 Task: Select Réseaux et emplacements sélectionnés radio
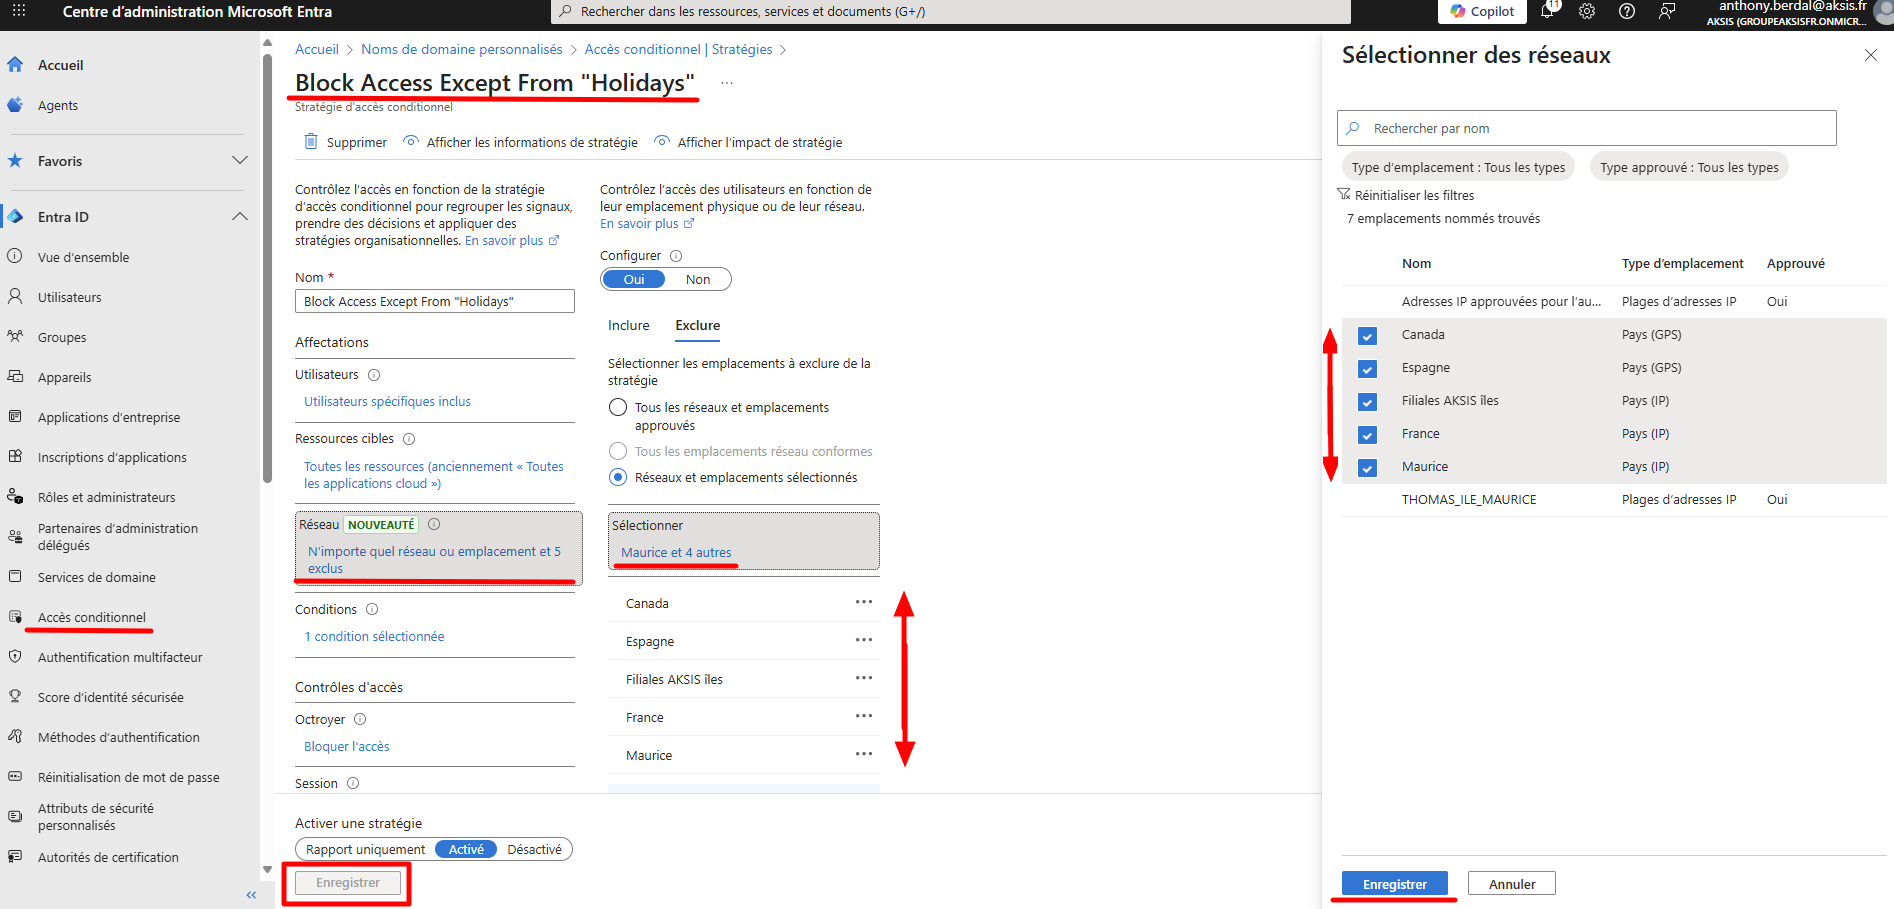[x=618, y=477]
